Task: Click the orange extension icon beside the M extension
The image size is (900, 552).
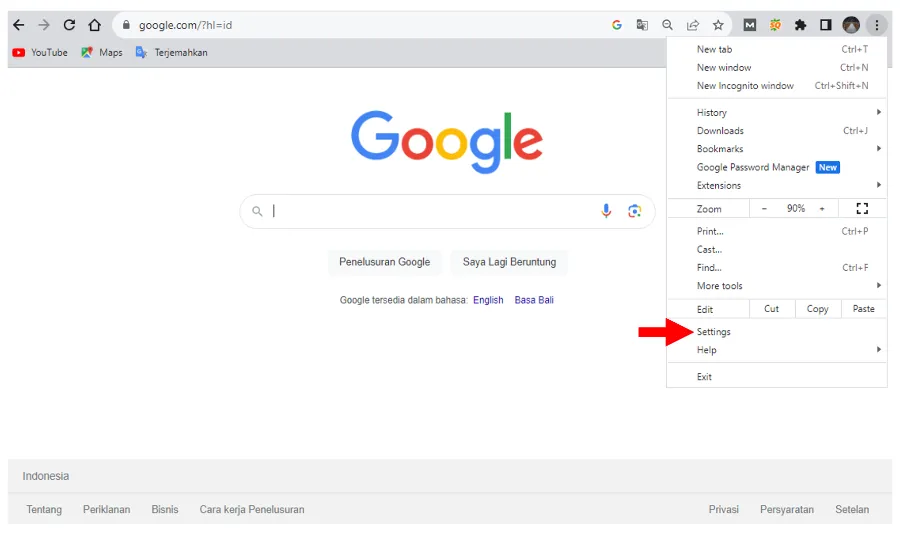Action: (775, 25)
